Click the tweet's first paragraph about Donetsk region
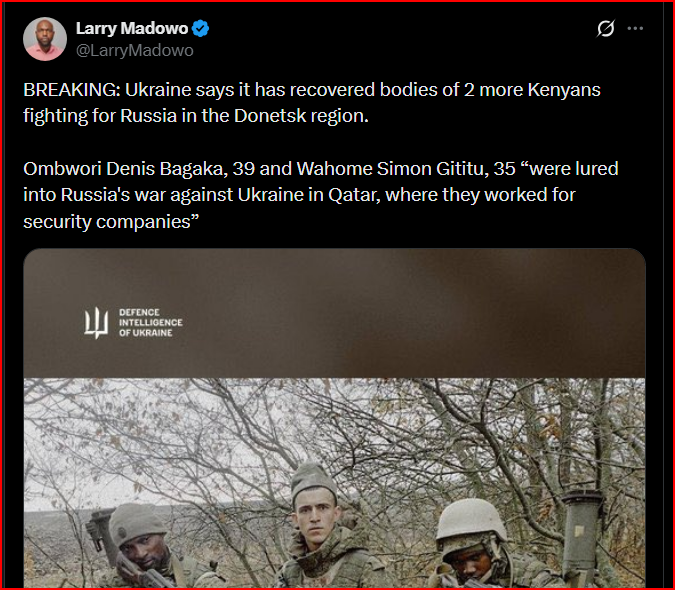 (312, 103)
